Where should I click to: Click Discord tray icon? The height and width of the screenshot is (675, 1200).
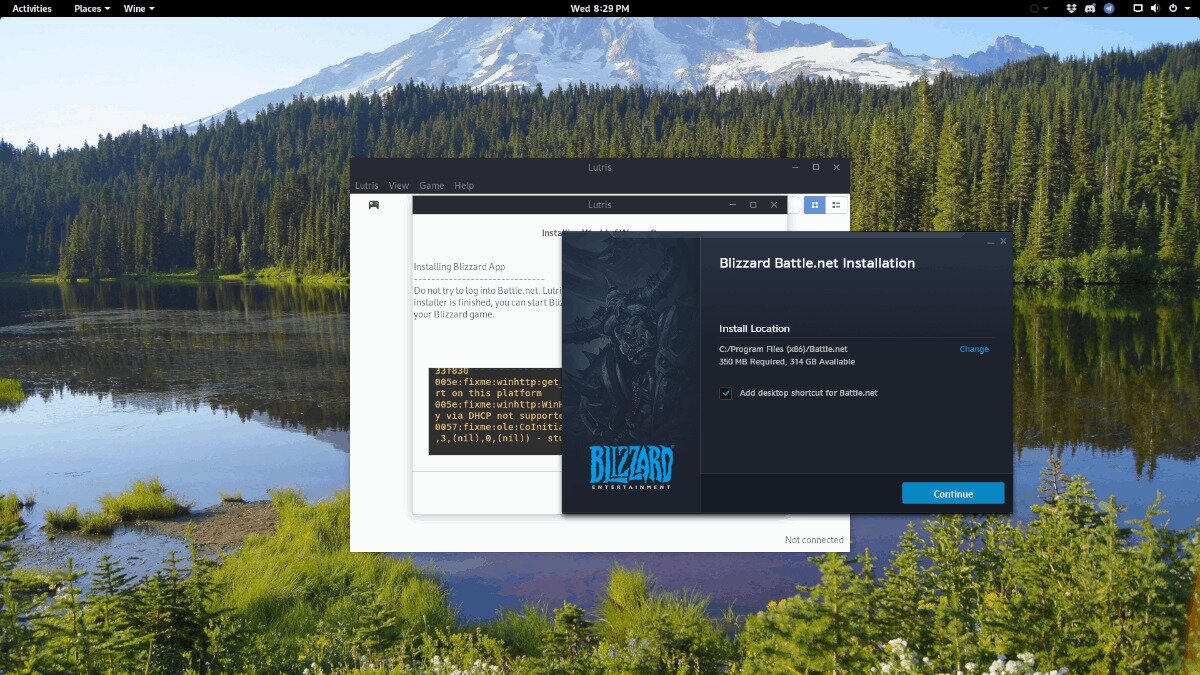click(x=1089, y=8)
